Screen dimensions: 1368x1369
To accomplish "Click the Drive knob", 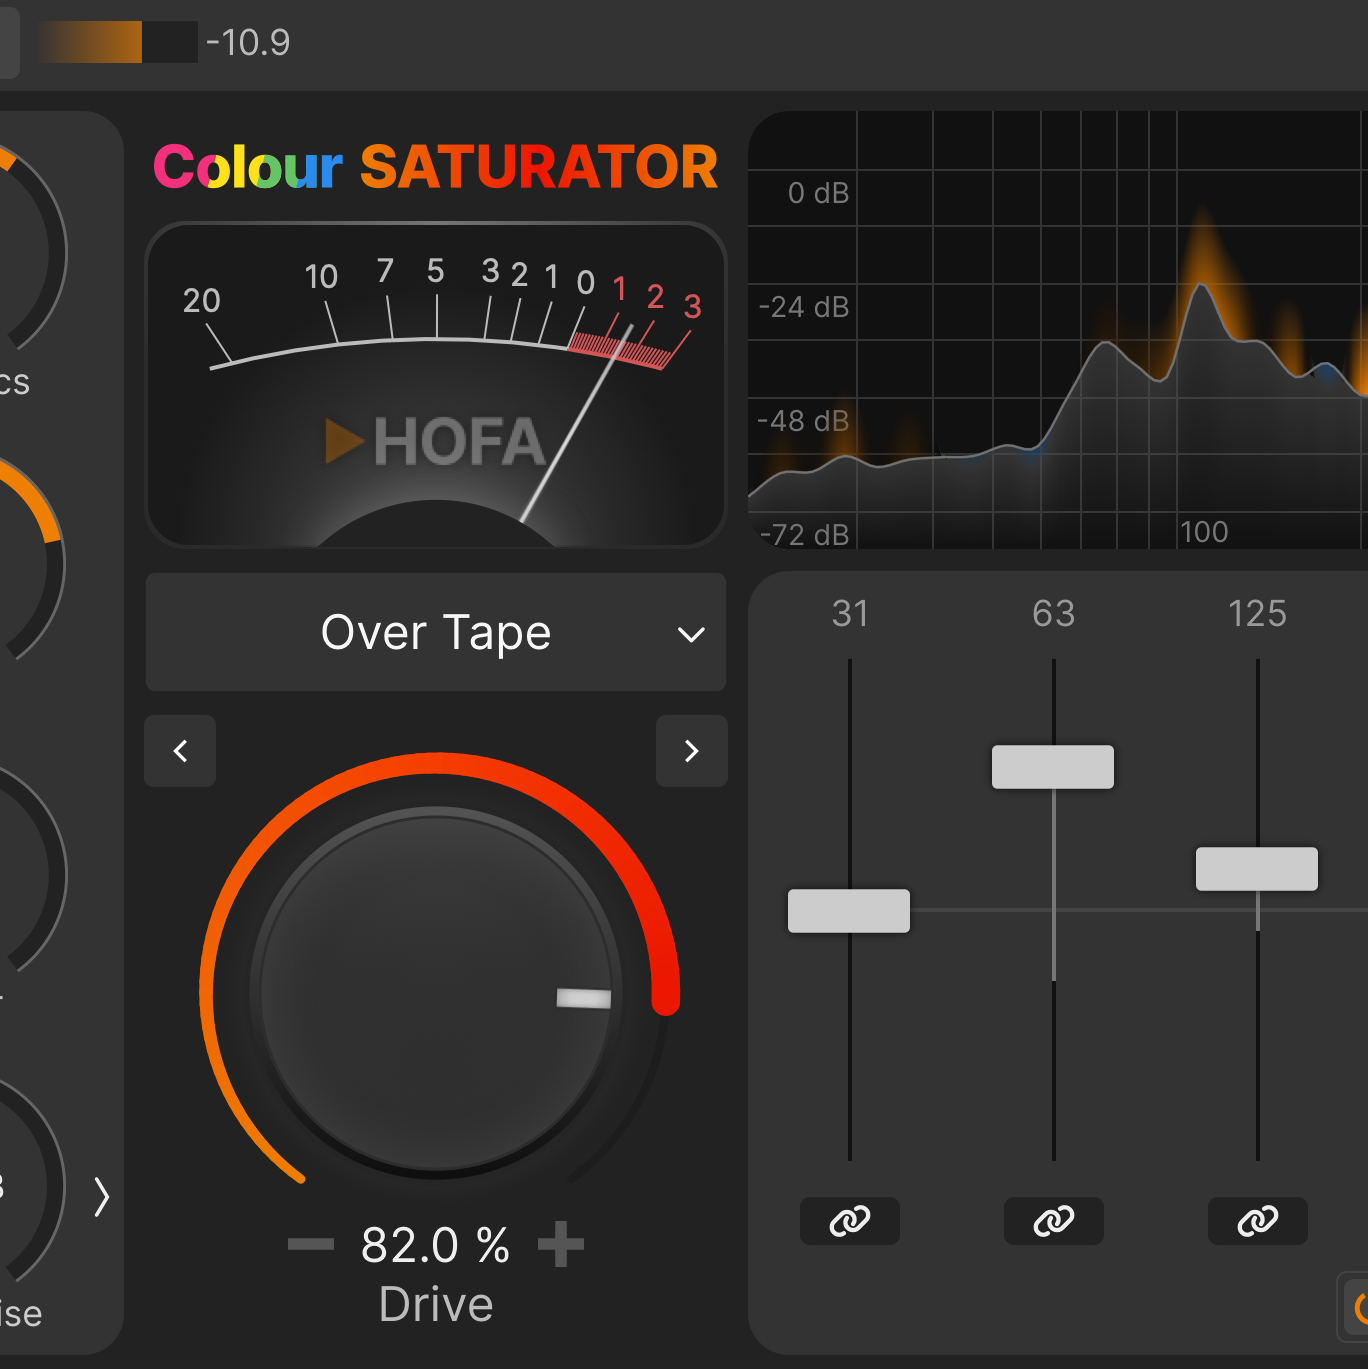I will 436,992.
